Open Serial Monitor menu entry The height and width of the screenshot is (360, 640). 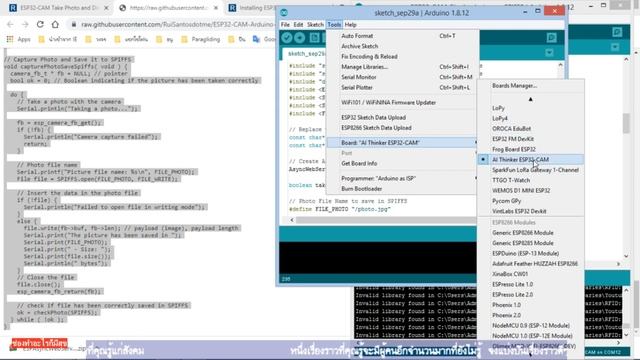tap(402, 77)
